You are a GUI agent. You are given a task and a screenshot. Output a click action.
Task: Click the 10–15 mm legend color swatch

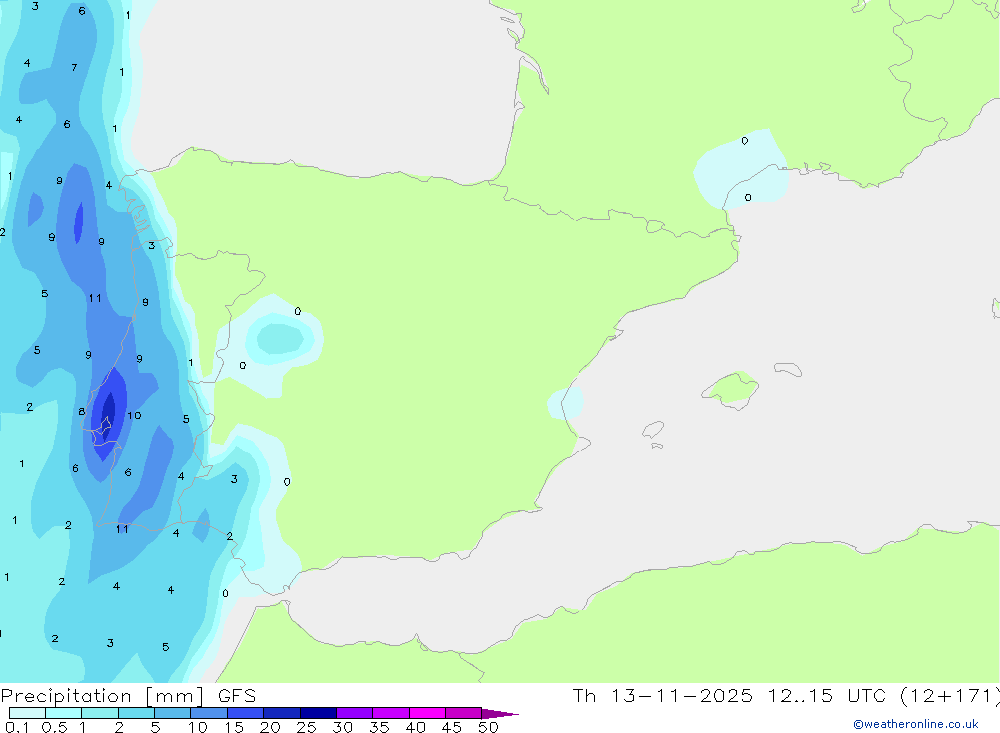(x=209, y=713)
